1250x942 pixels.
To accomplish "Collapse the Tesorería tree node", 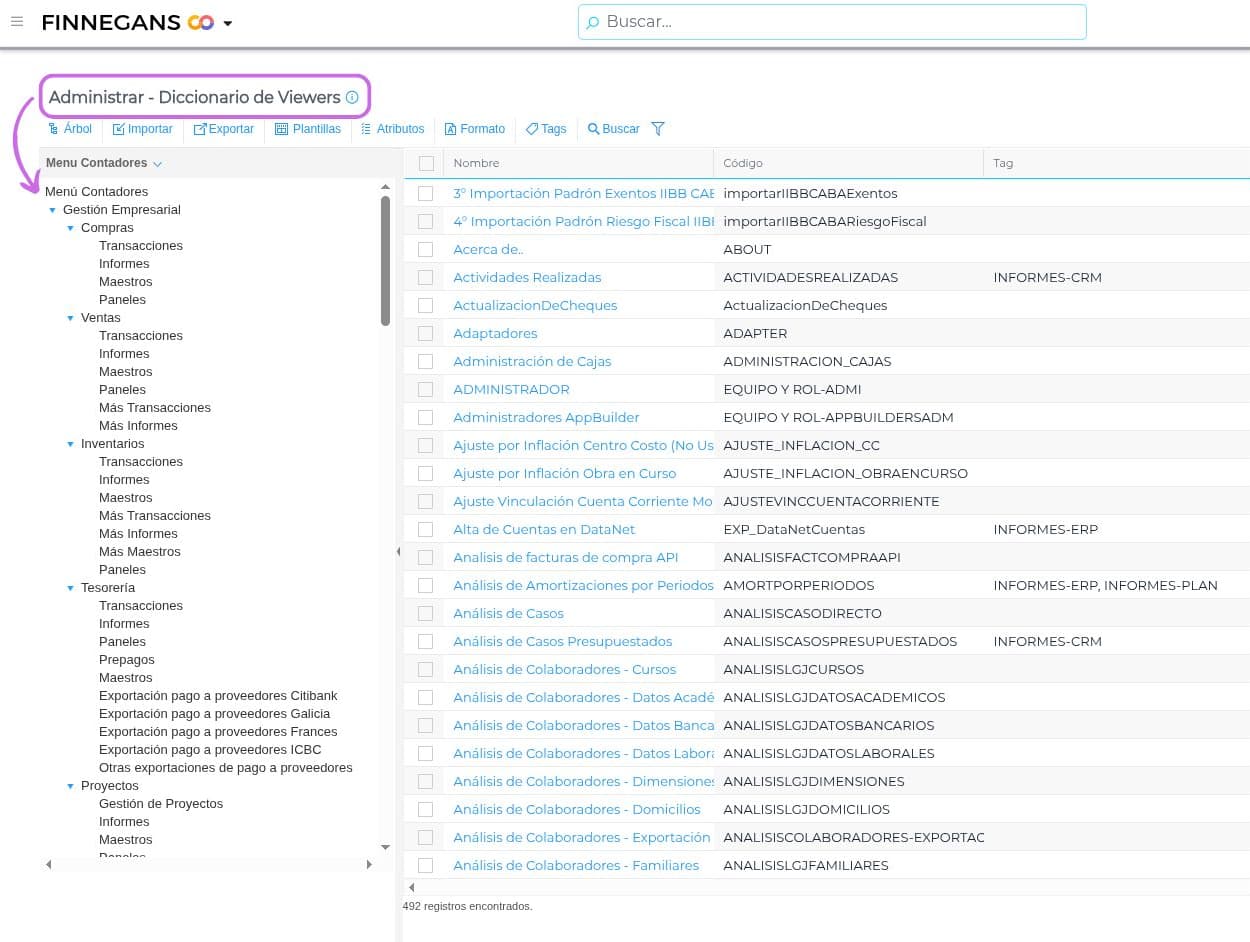I will tap(71, 588).
